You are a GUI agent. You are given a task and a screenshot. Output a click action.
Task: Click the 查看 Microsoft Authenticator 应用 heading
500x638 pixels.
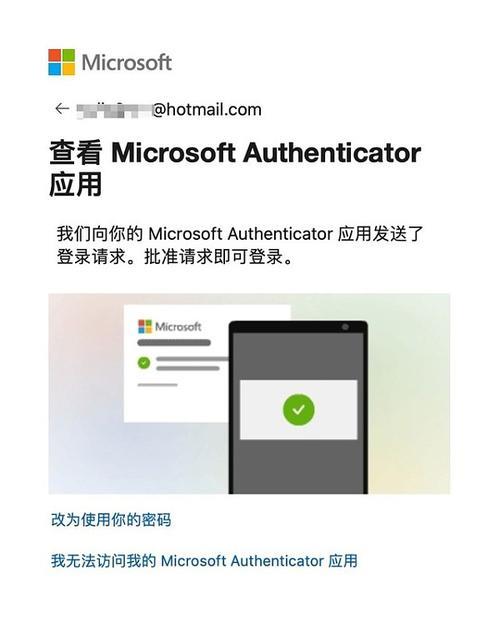tap(235, 168)
